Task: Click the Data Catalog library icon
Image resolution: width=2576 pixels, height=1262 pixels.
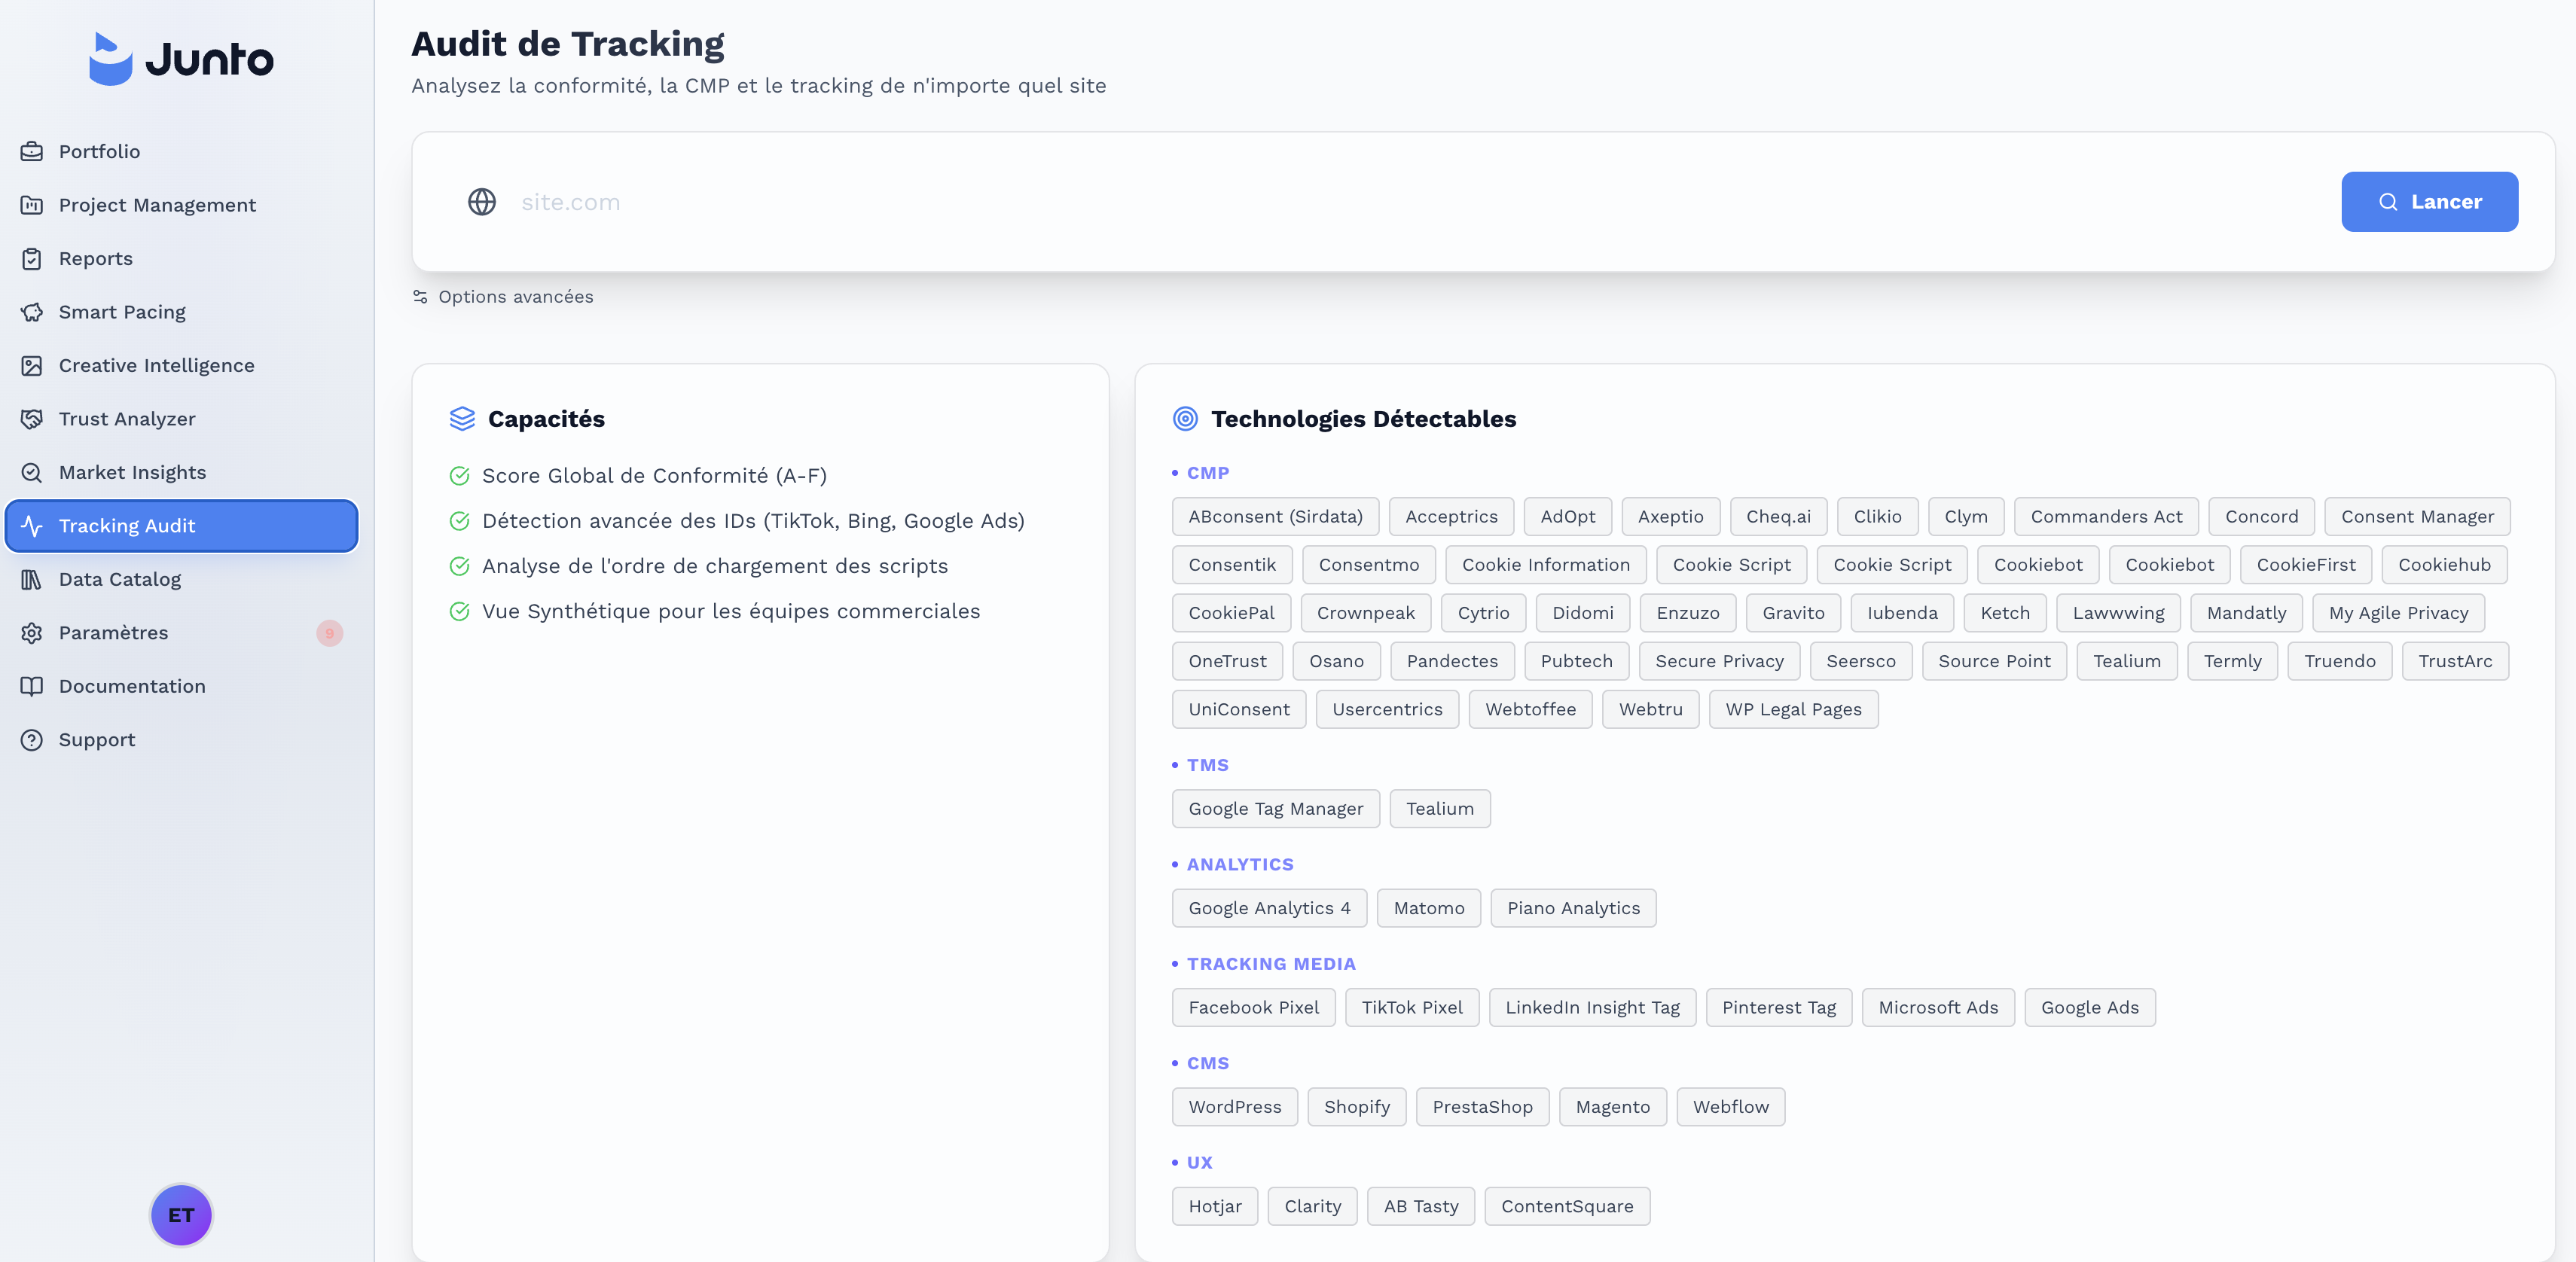Action: point(32,579)
